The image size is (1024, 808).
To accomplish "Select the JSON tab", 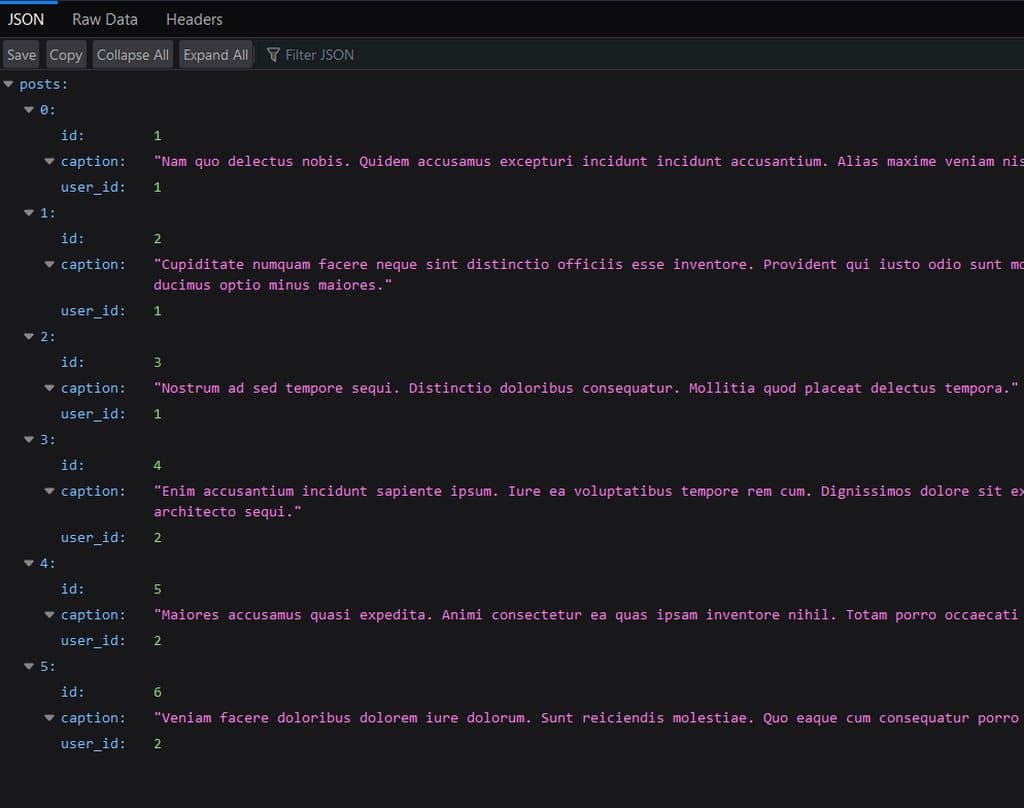I will click(26, 18).
